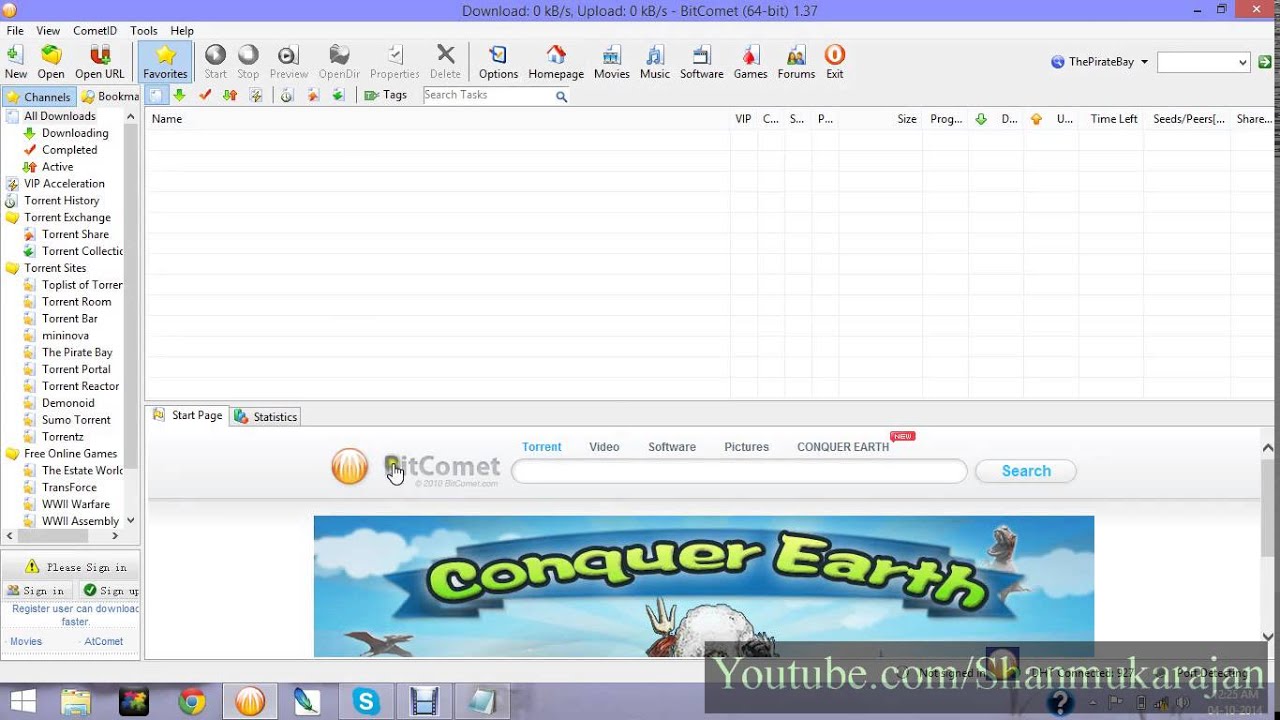Click the Tags filter button

[385, 95]
